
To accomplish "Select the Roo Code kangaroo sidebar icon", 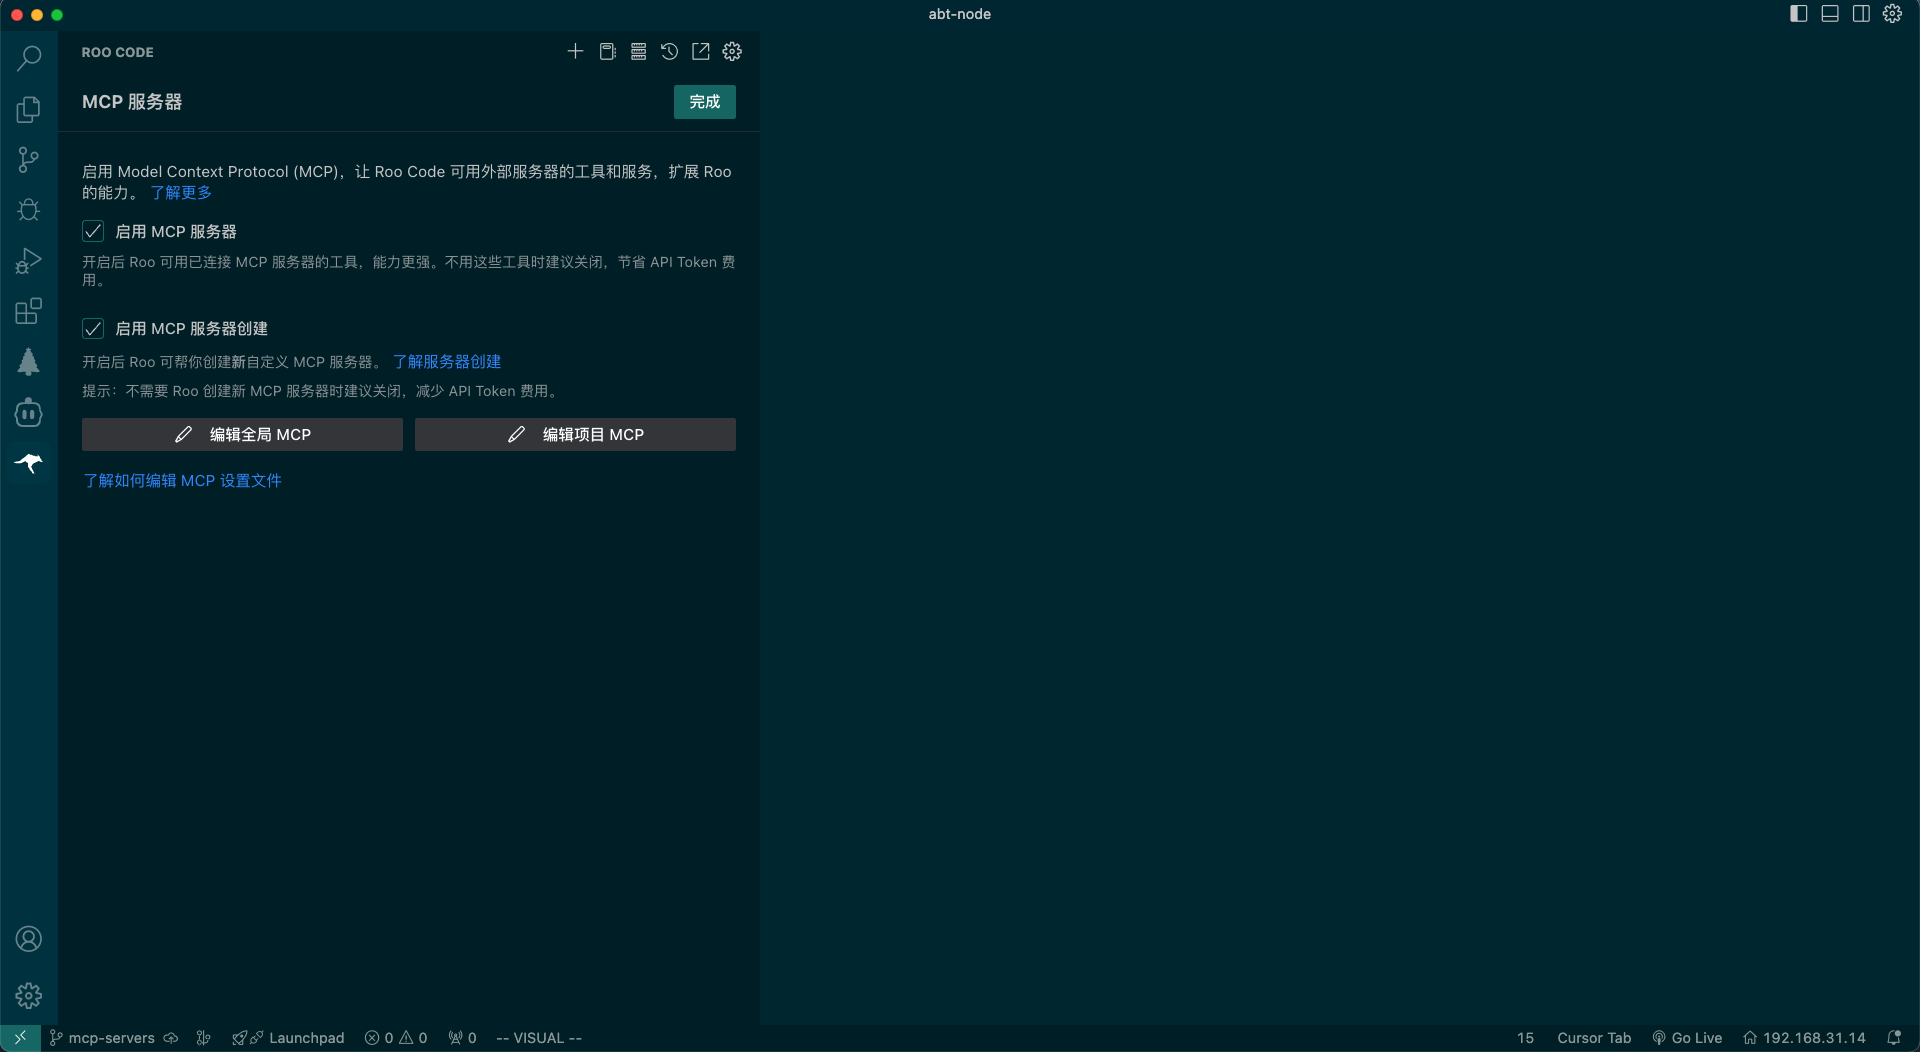I will pyautogui.click(x=28, y=463).
